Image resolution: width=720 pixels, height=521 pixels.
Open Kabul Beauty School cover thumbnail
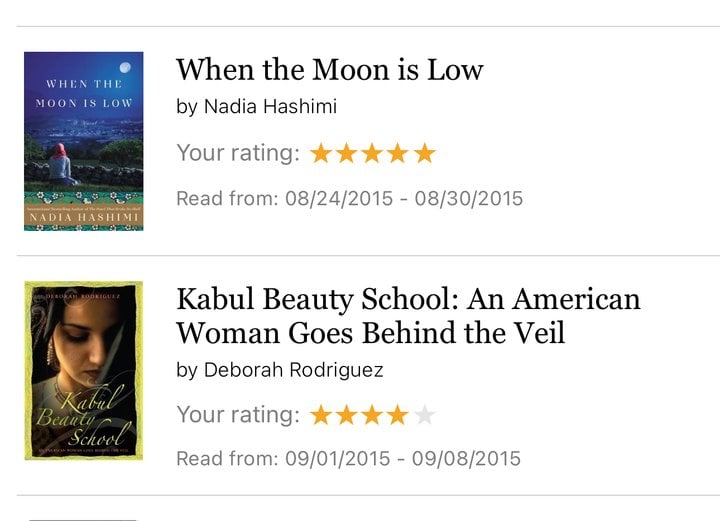click(84, 370)
